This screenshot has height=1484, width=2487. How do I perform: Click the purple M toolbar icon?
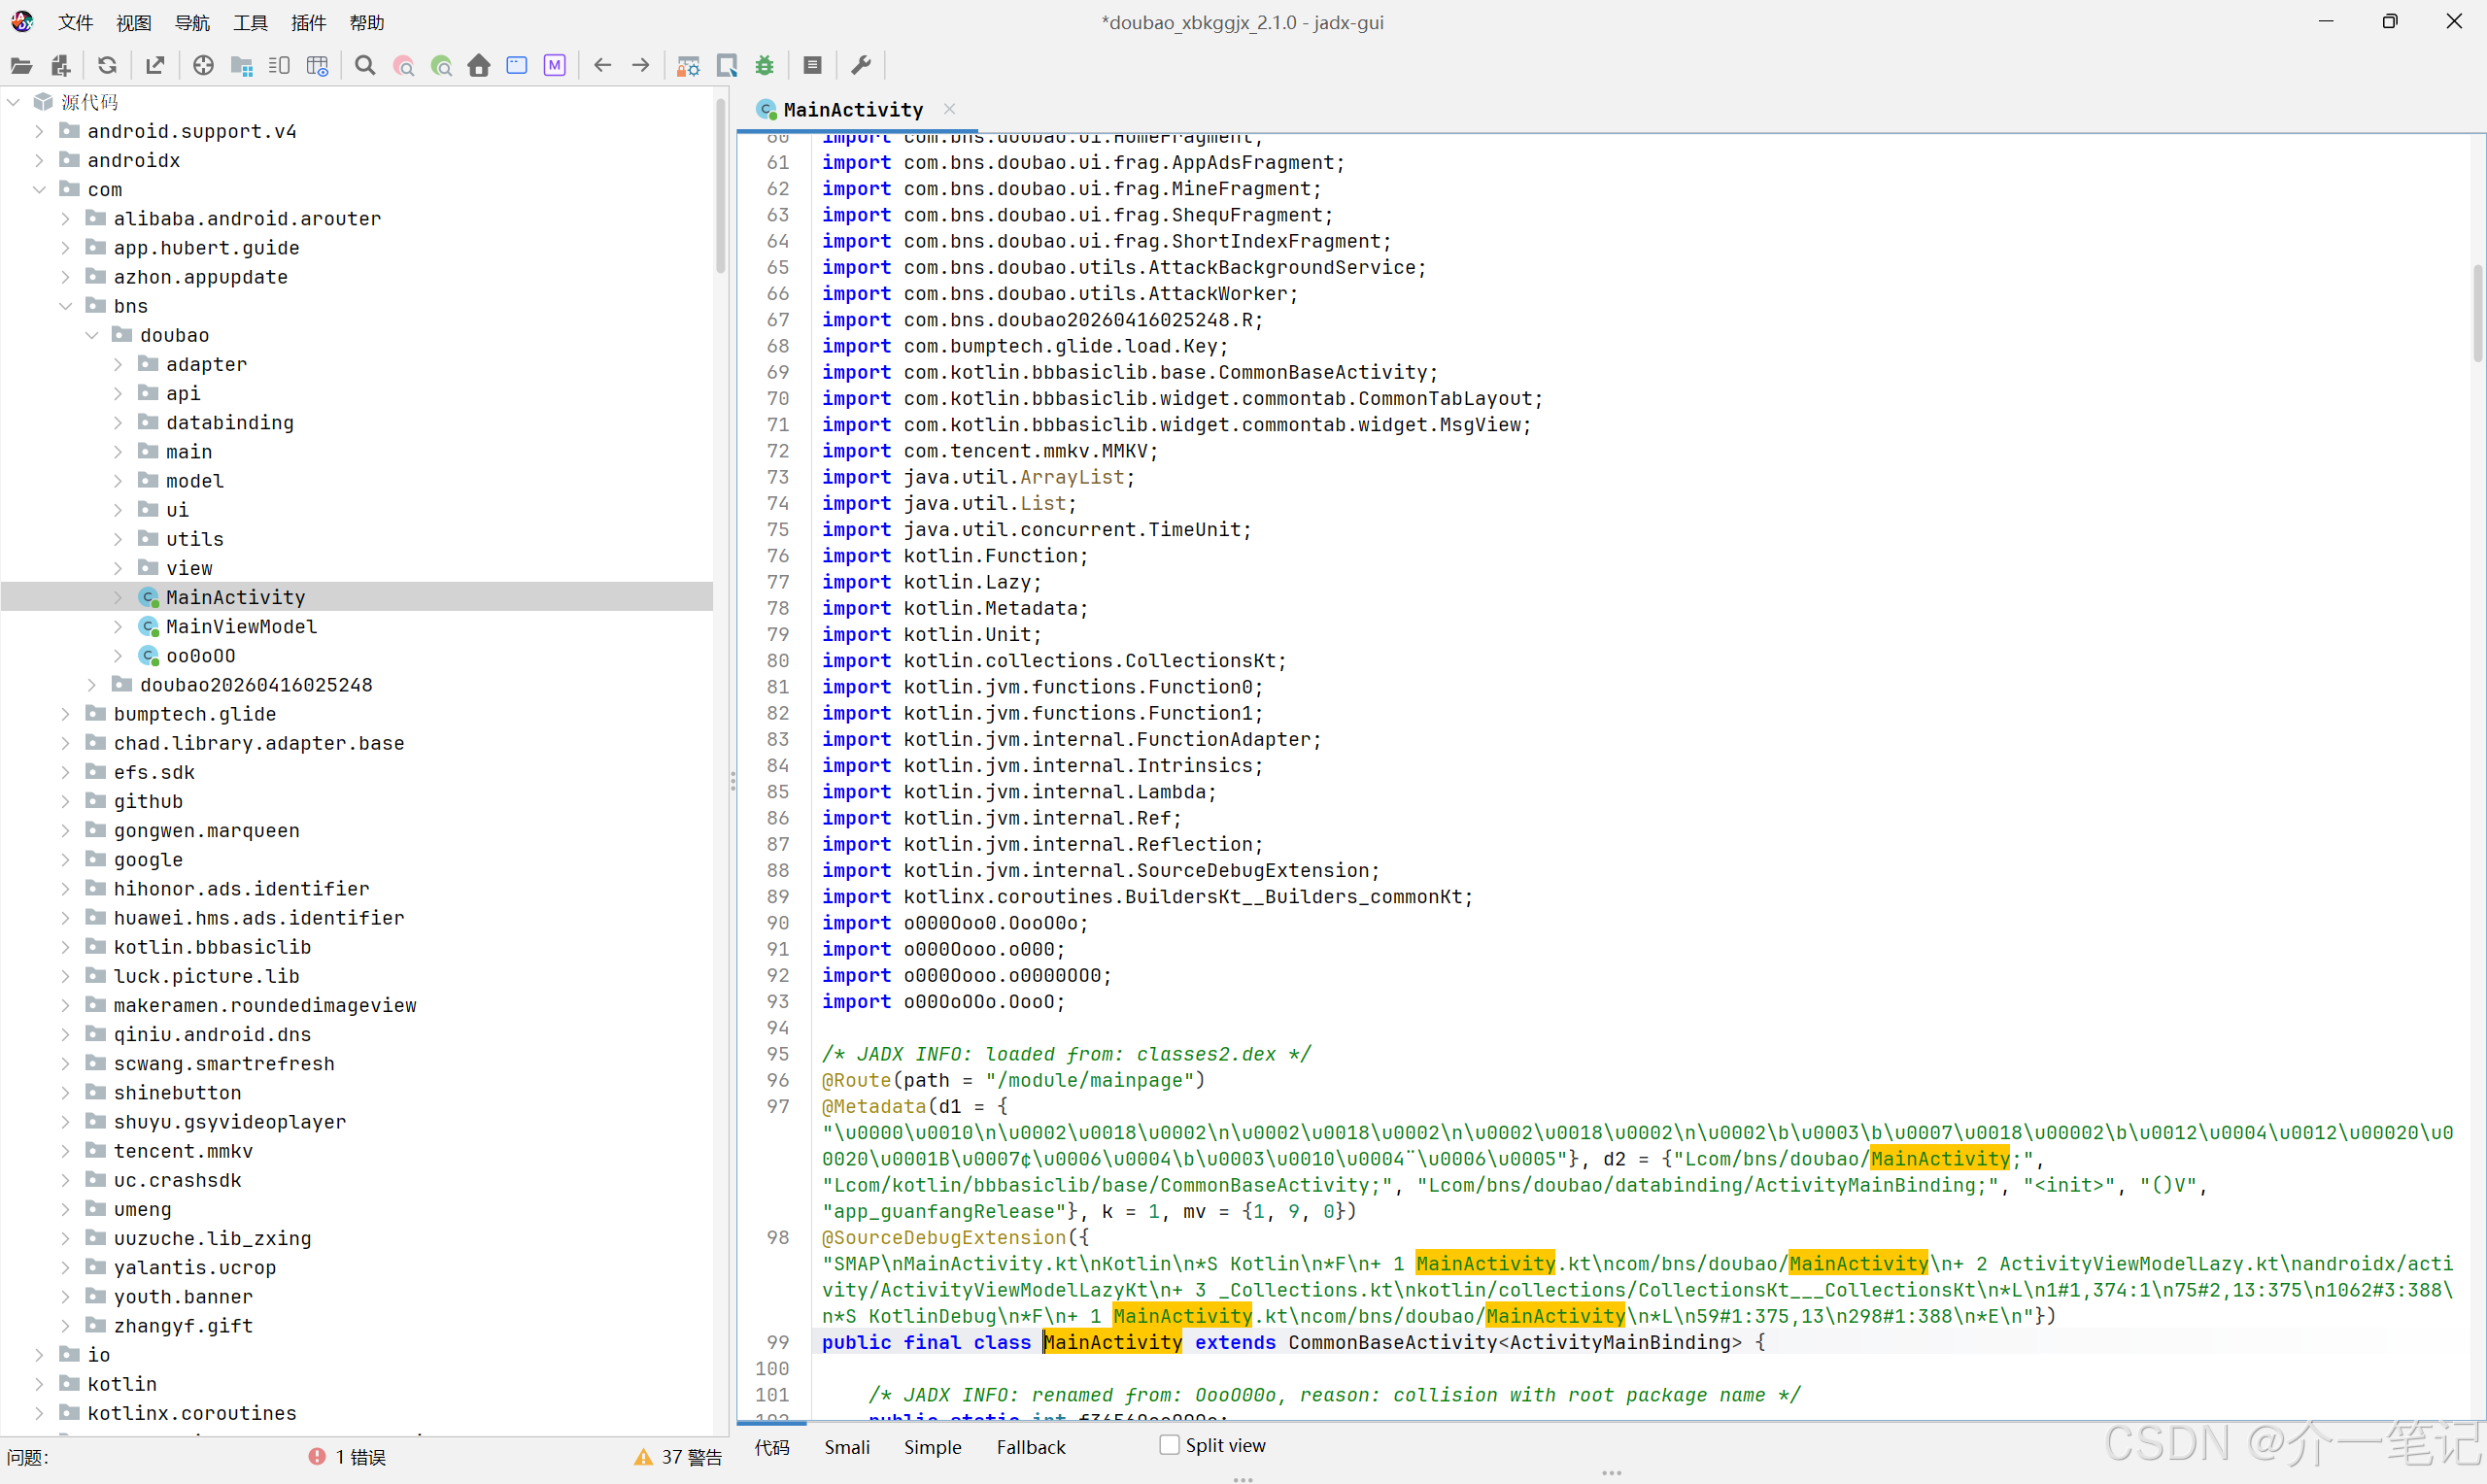(x=555, y=66)
